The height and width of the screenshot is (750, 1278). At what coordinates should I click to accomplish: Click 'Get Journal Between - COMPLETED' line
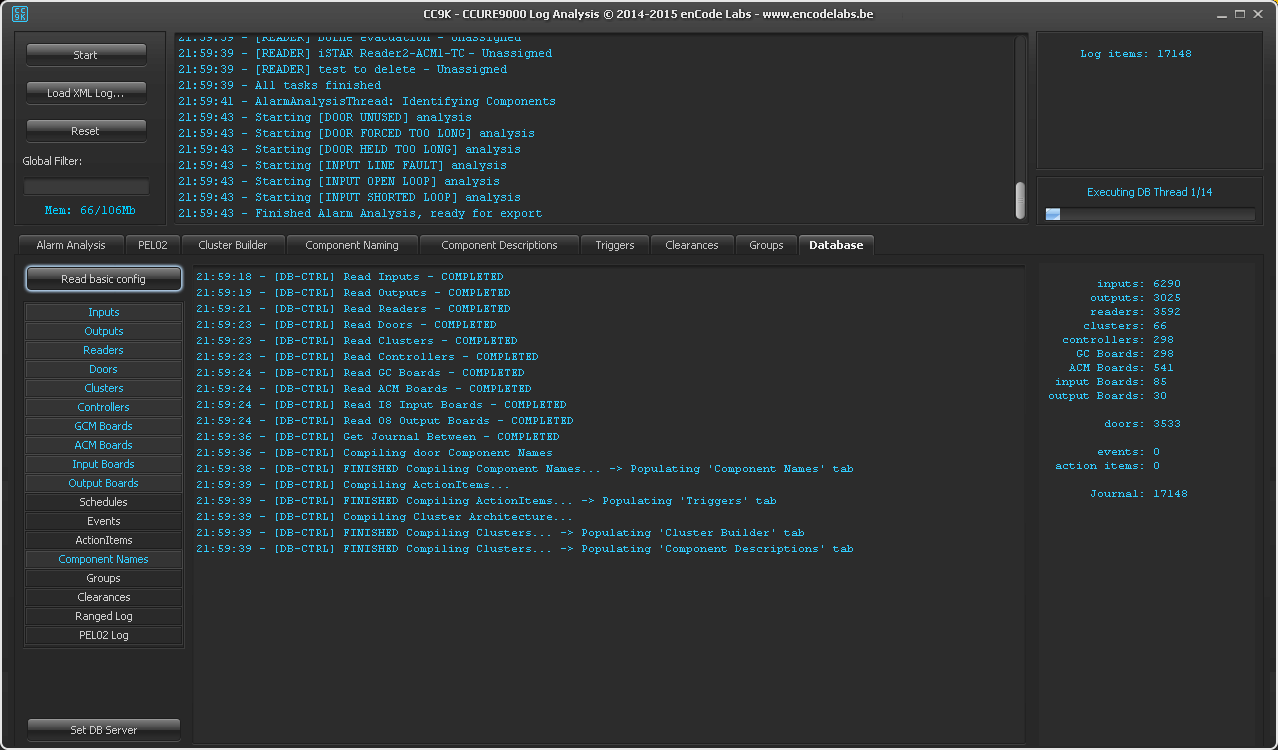click(x=378, y=437)
